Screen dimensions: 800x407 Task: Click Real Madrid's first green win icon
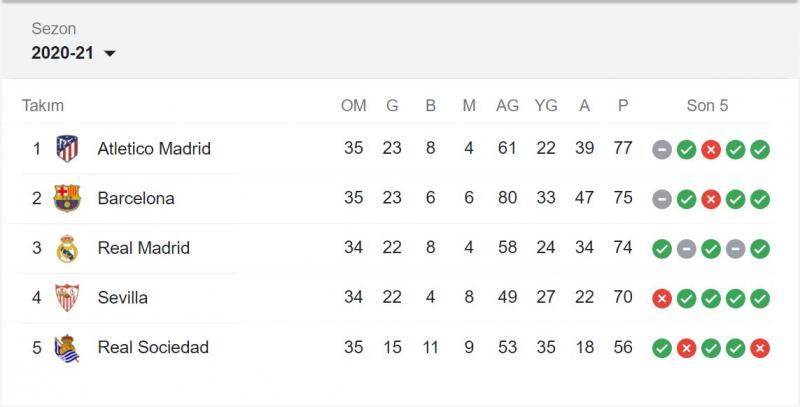662,249
